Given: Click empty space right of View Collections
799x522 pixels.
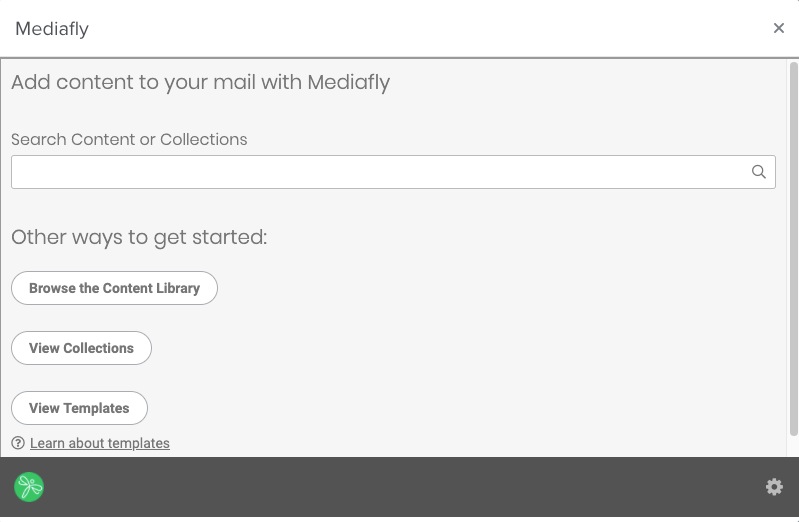Looking at the screenshot, I should (x=450, y=348).
